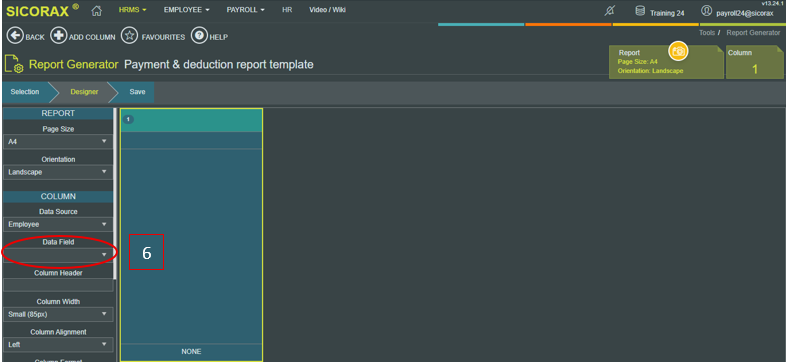
Task: Open the Column Alignment dropdown showing Left
Action: [x=58, y=344]
